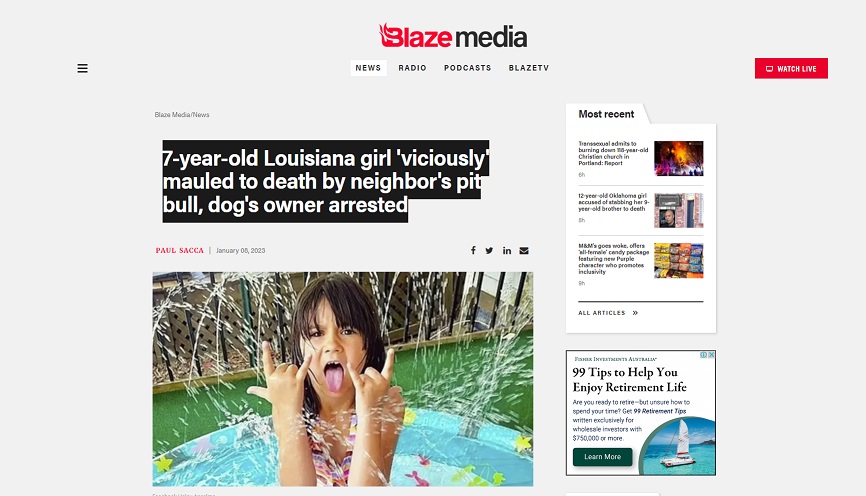This screenshot has height=496, width=866.
Task: Click the Blaze Media/News breadcrumb
Action: (x=182, y=115)
